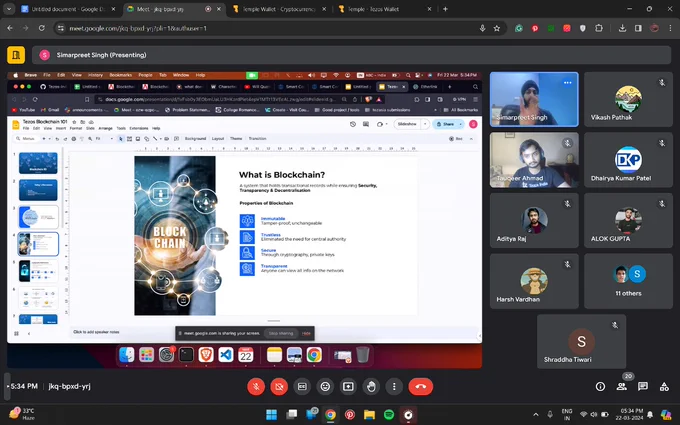The image size is (680, 425).
Task: Select Harsh Vardhan's participant tile
Action: point(534,281)
